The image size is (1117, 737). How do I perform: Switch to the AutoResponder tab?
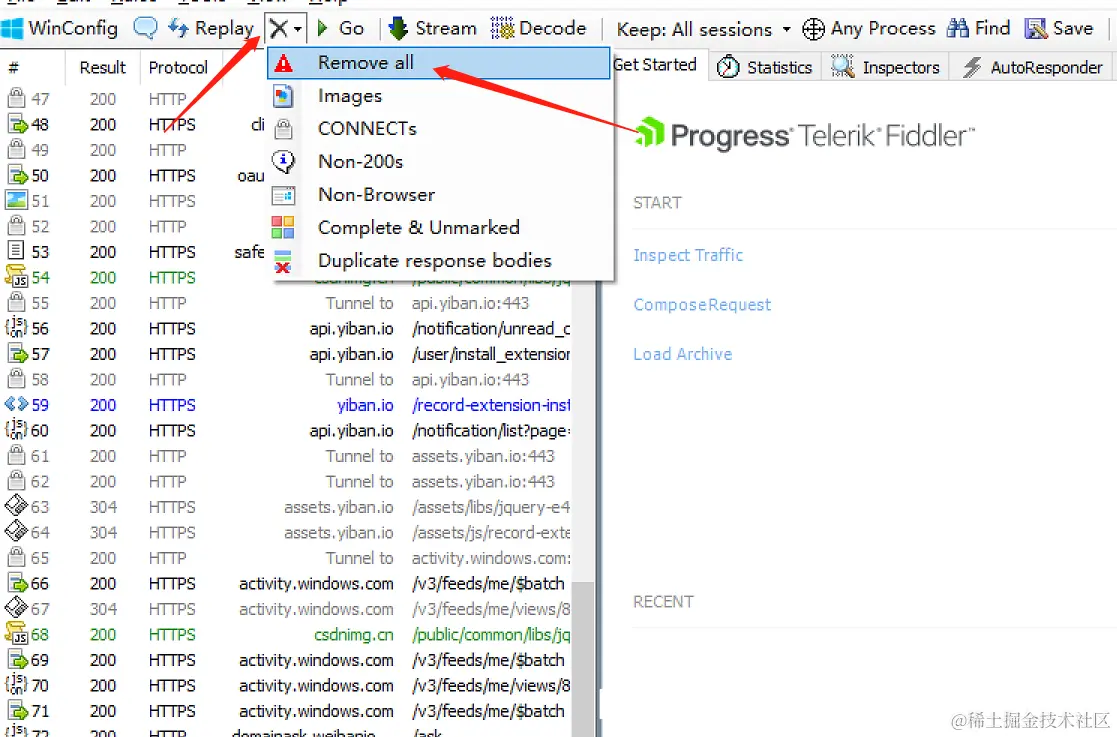1033,67
